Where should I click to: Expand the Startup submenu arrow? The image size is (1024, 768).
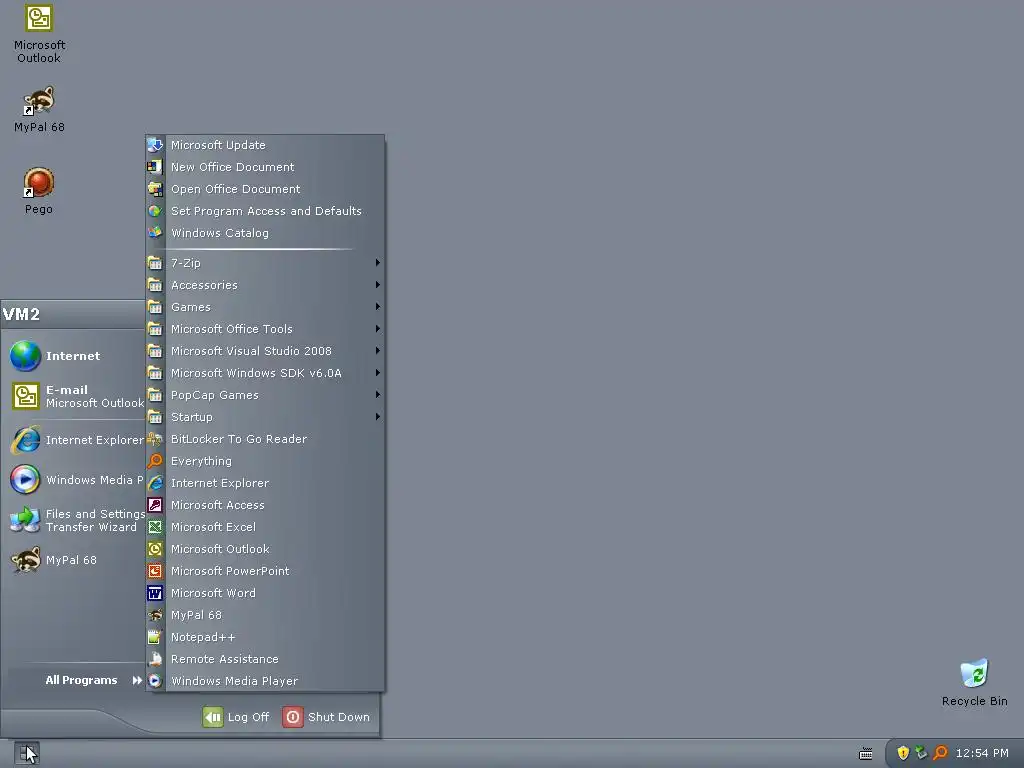pos(377,417)
